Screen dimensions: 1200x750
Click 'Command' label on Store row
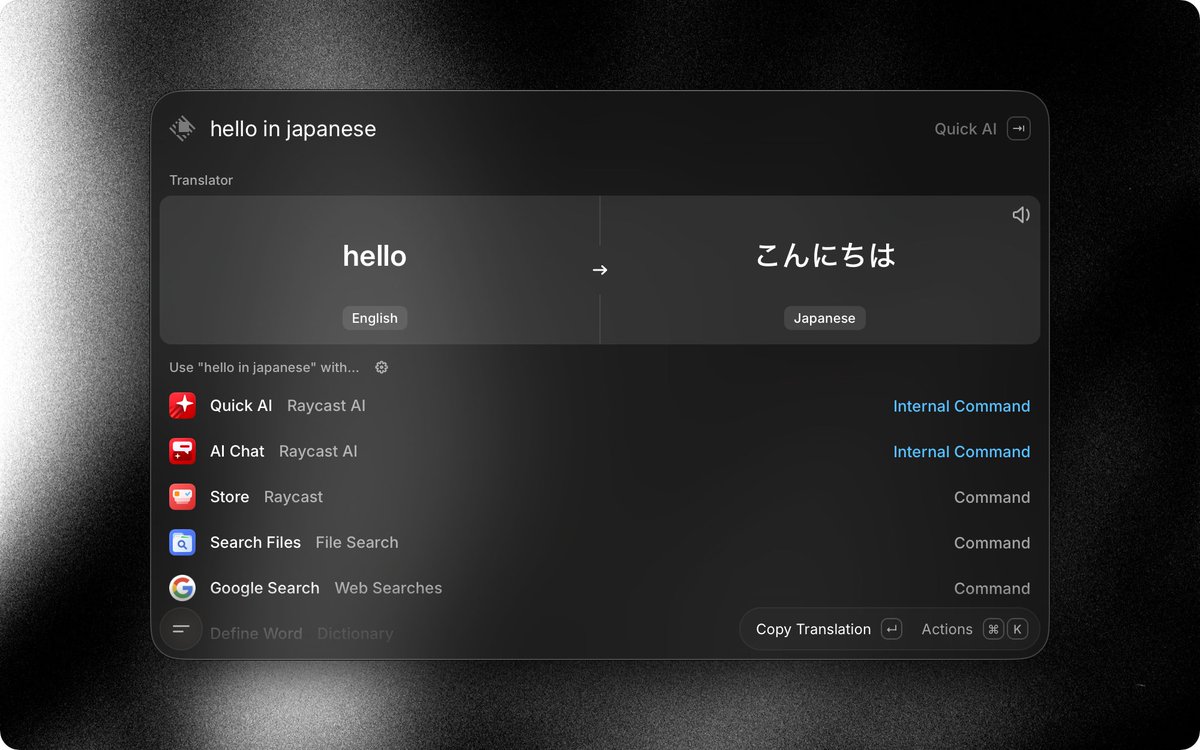(x=992, y=497)
